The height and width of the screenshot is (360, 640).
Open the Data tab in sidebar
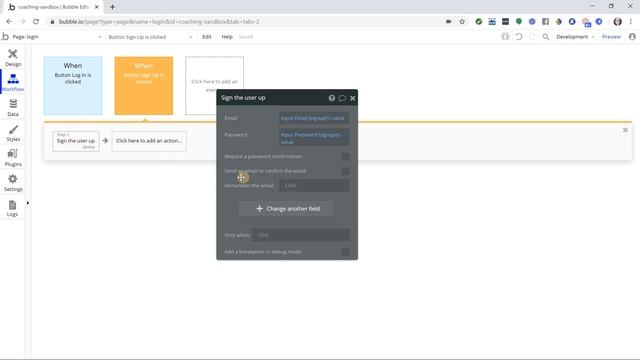(x=13, y=107)
